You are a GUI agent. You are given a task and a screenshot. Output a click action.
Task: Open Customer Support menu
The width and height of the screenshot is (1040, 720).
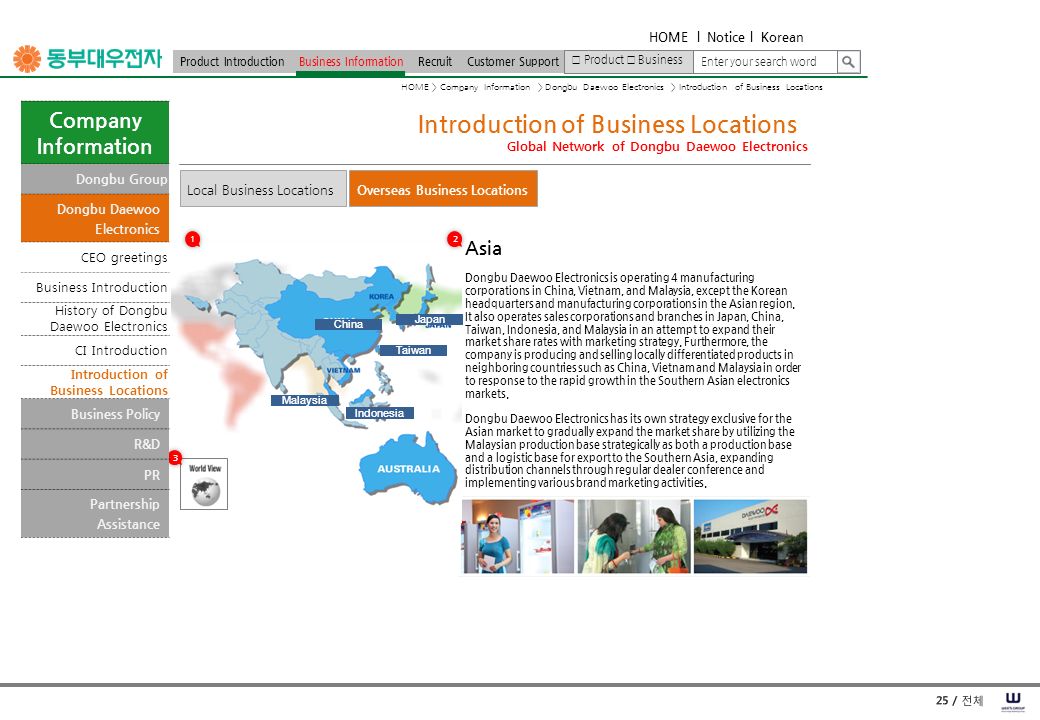click(513, 62)
